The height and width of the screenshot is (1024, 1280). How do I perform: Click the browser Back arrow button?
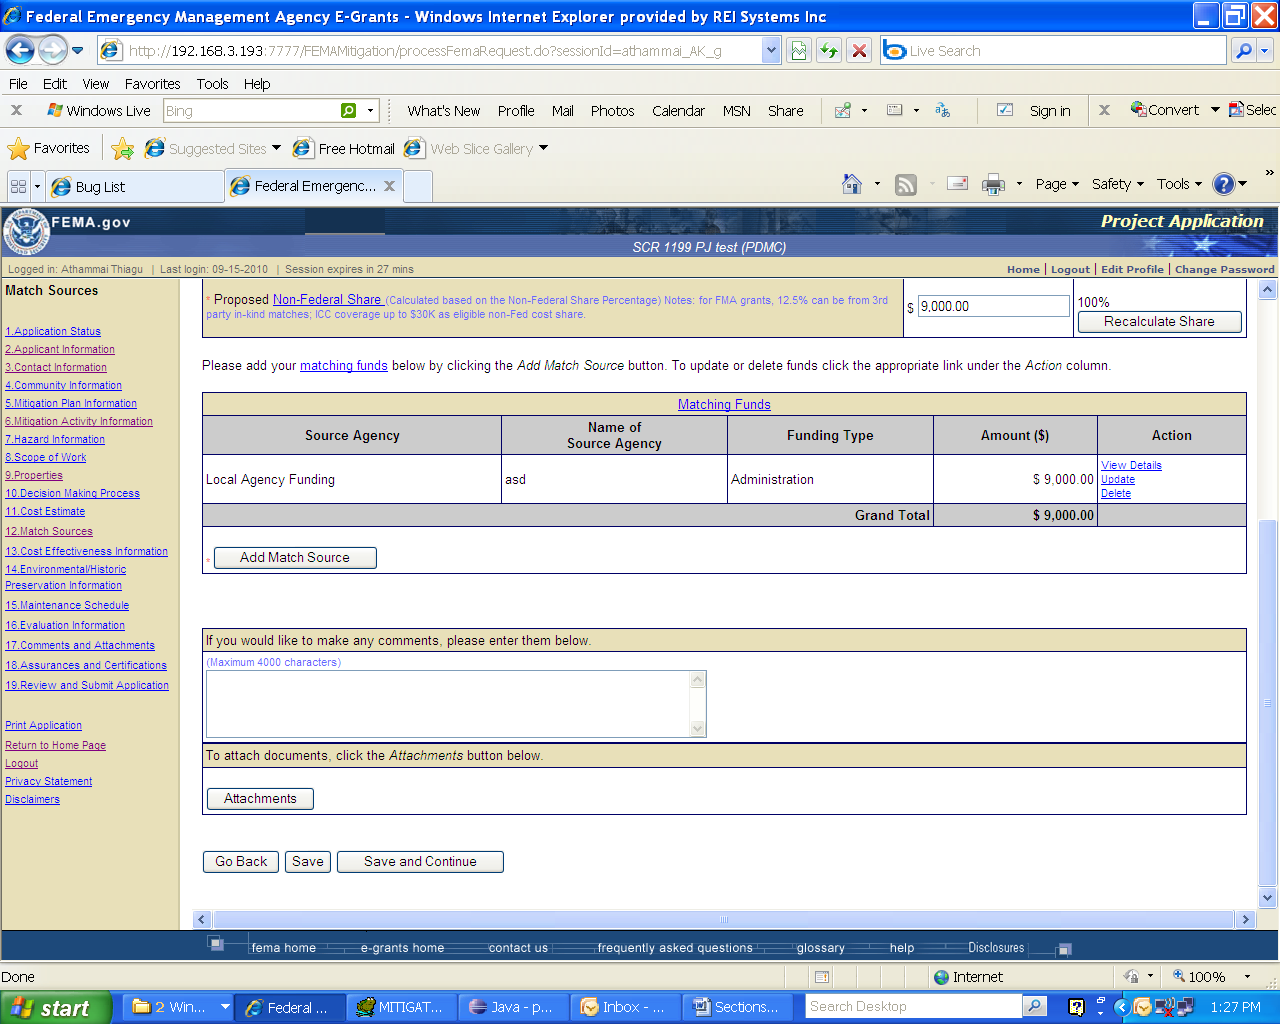coord(21,50)
